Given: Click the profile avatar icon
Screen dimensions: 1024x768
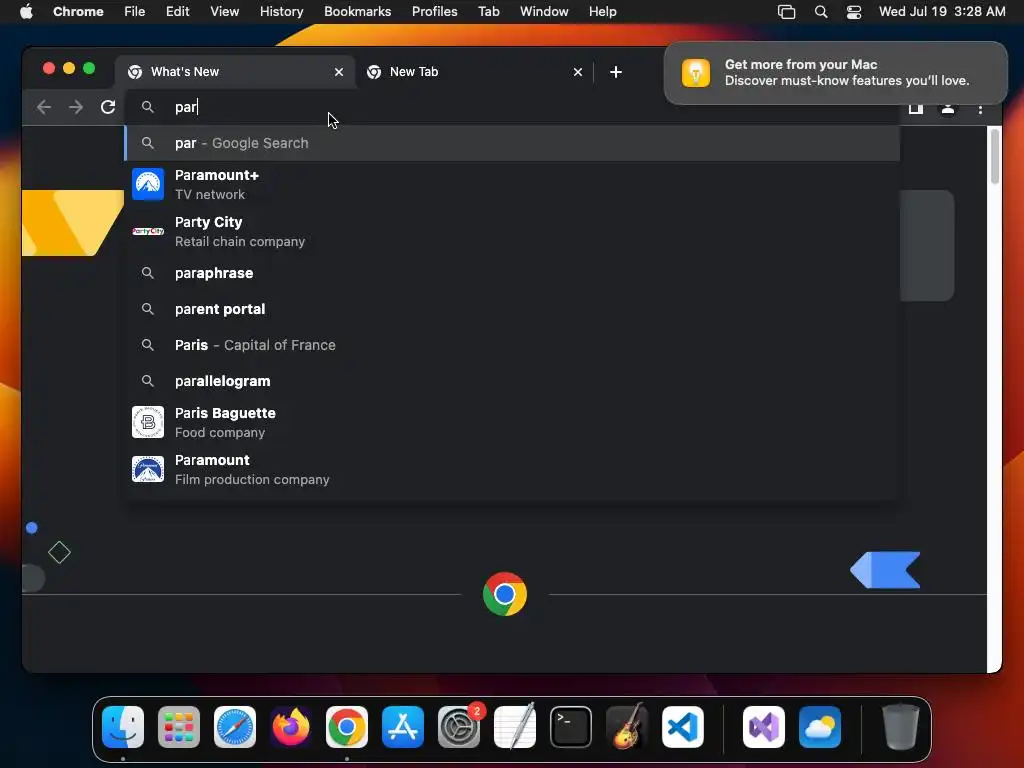Looking at the screenshot, I should 948,108.
